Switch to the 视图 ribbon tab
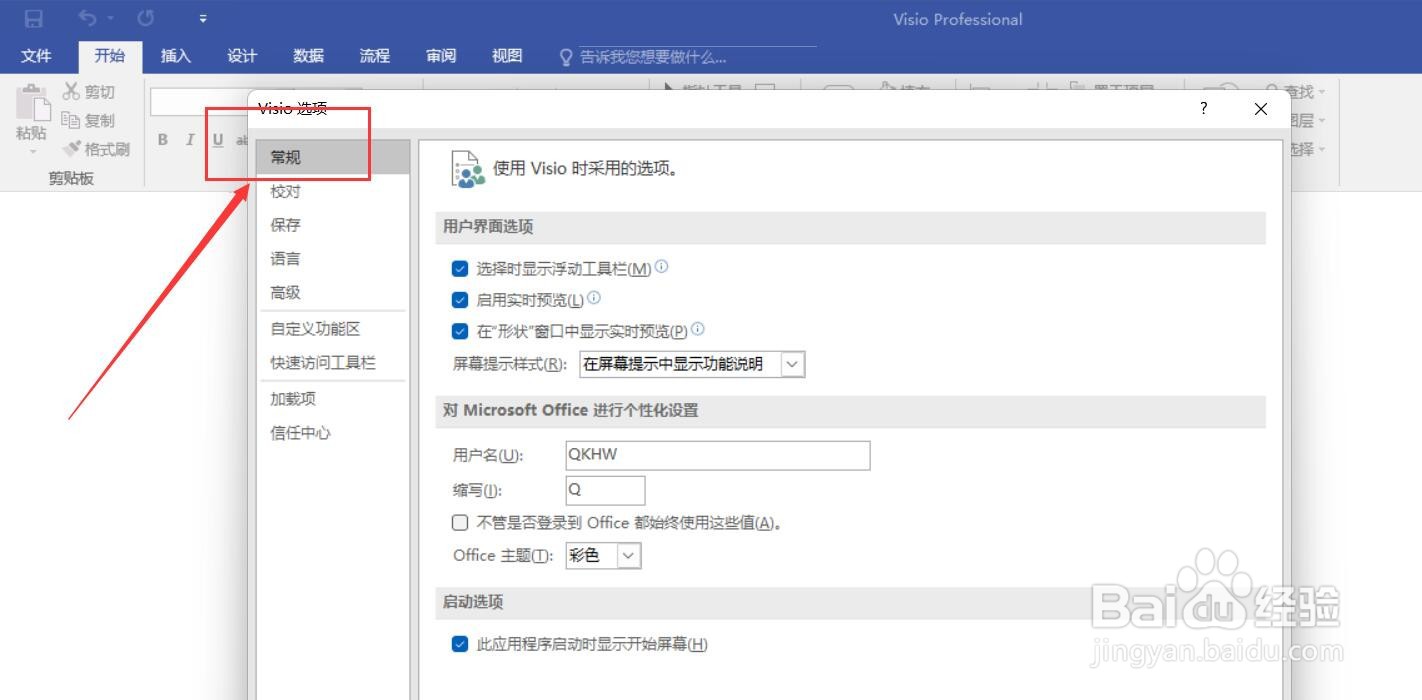1422x700 pixels. tap(507, 56)
